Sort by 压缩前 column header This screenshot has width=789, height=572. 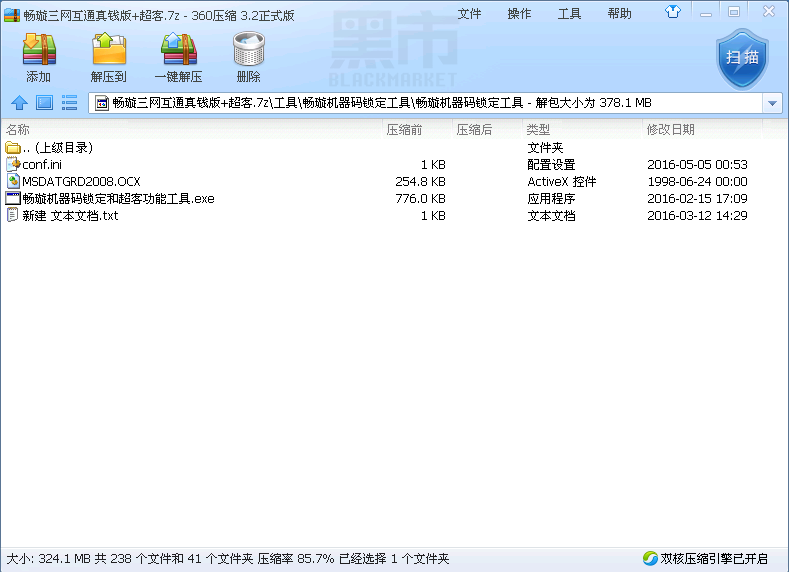pos(417,130)
